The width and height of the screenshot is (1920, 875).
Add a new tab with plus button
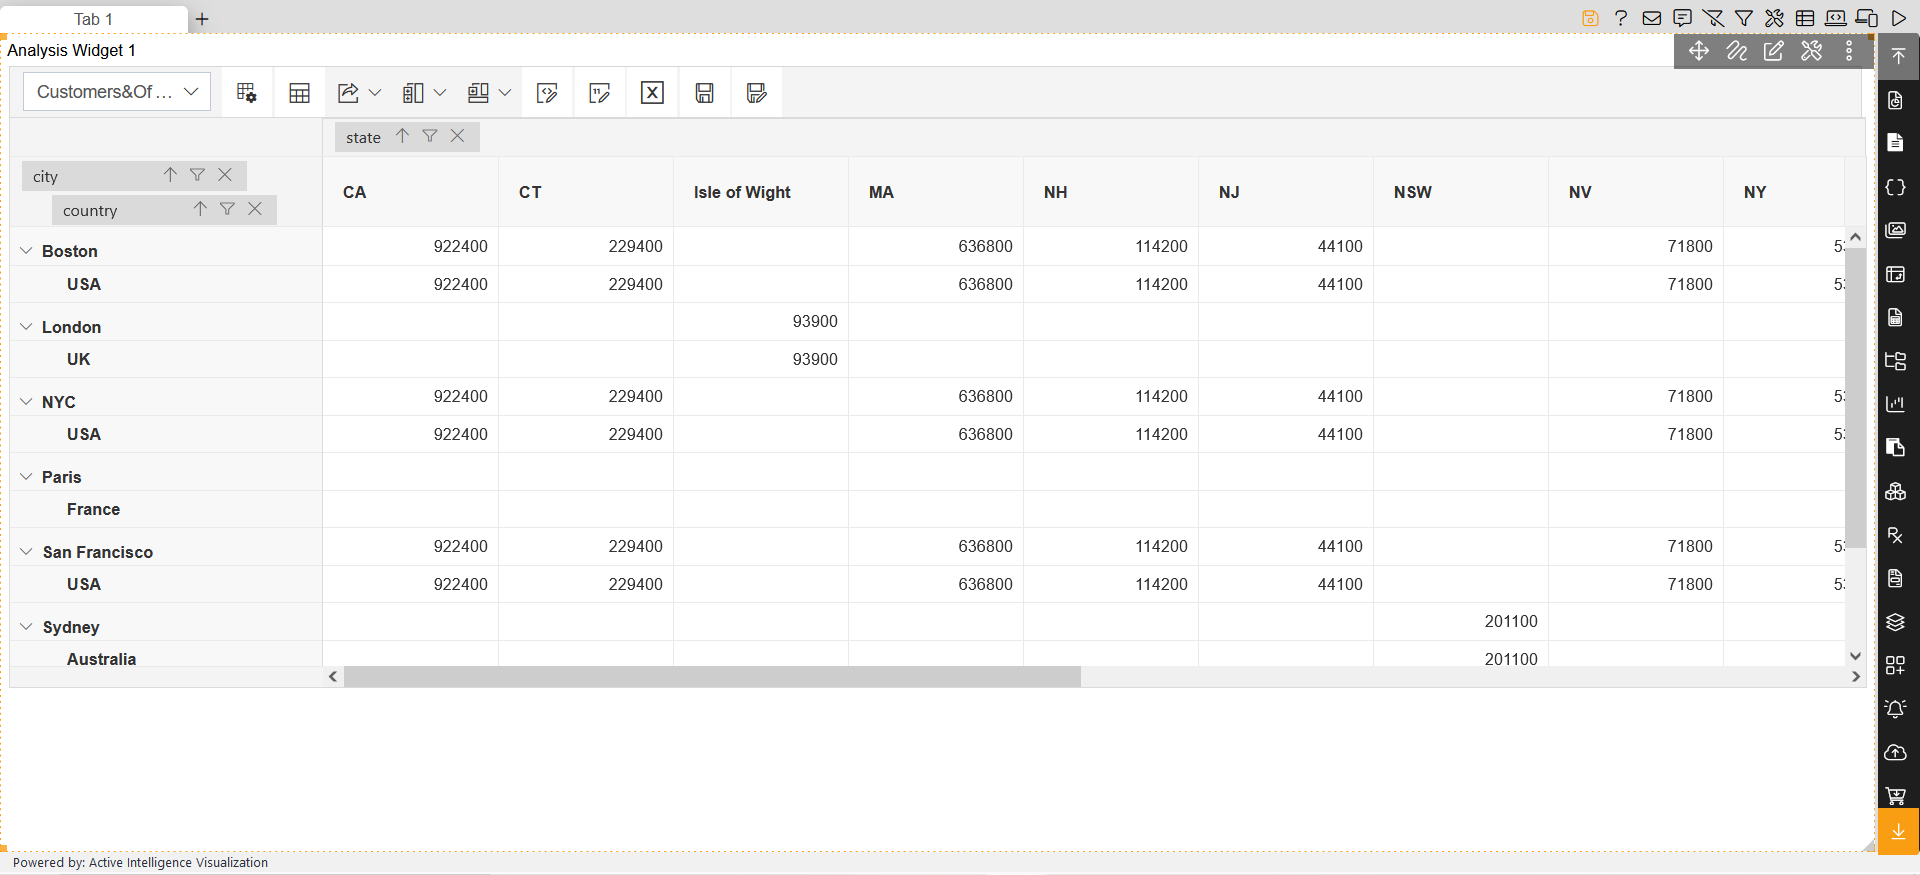[202, 19]
